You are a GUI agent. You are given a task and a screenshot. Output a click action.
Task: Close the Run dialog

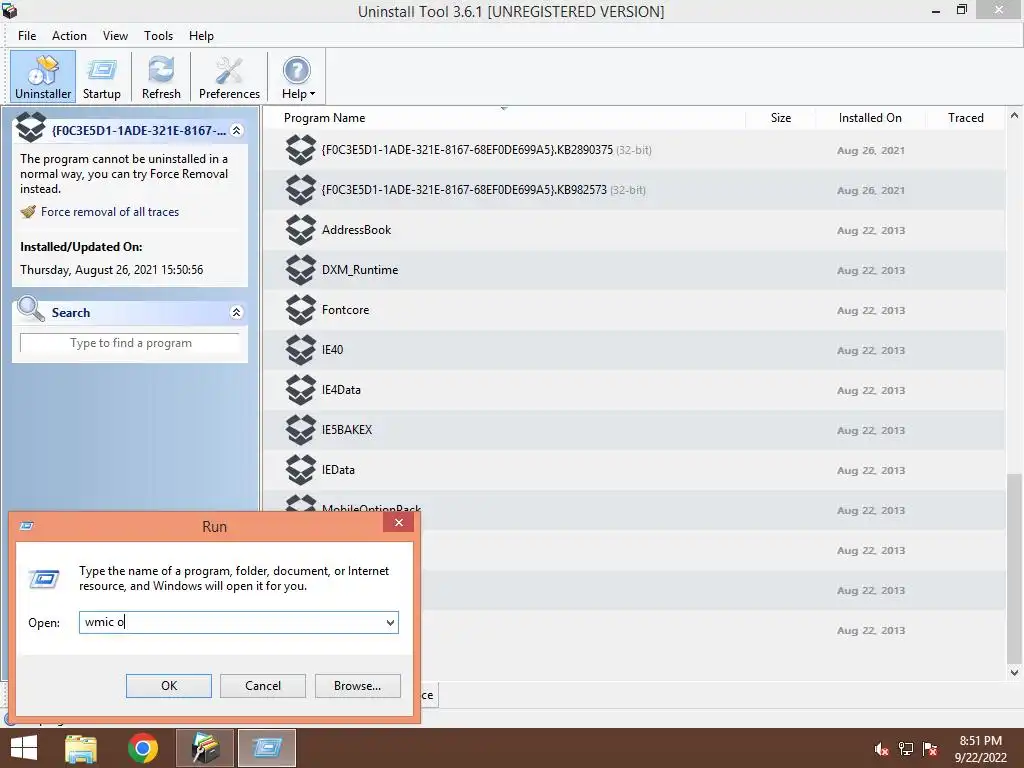(398, 522)
